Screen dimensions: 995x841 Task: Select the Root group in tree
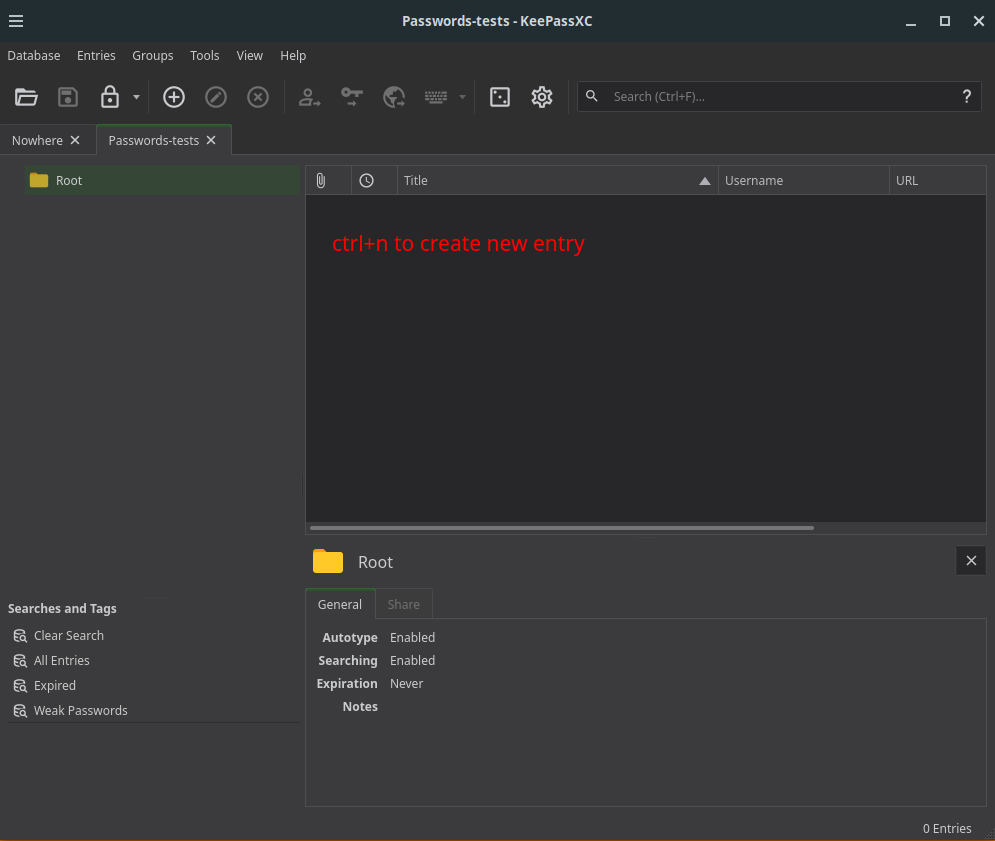(69, 181)
